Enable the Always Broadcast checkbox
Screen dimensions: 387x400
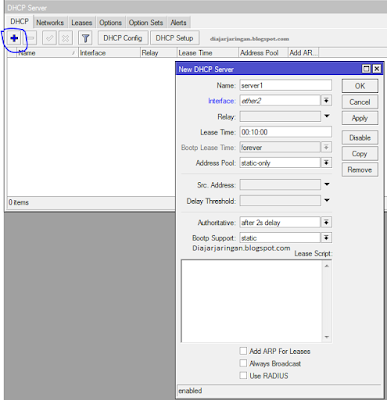pyautogui.click(x=243, y=363)
